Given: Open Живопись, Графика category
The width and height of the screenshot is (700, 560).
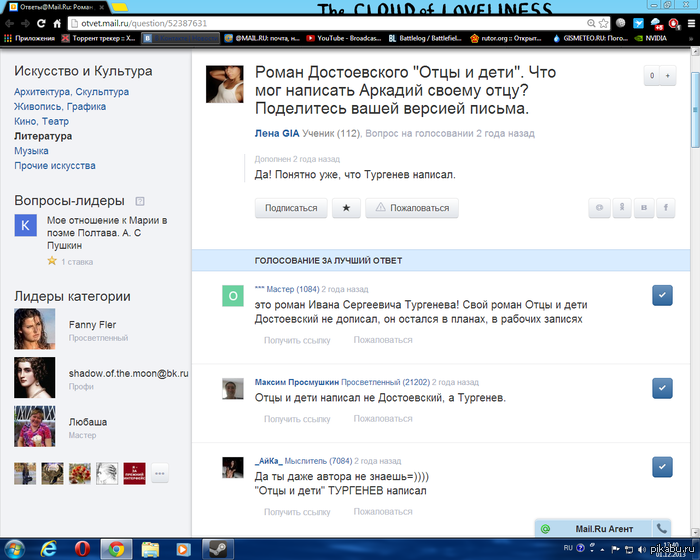Looking at the screenshot, I should (x=60, y=107).
